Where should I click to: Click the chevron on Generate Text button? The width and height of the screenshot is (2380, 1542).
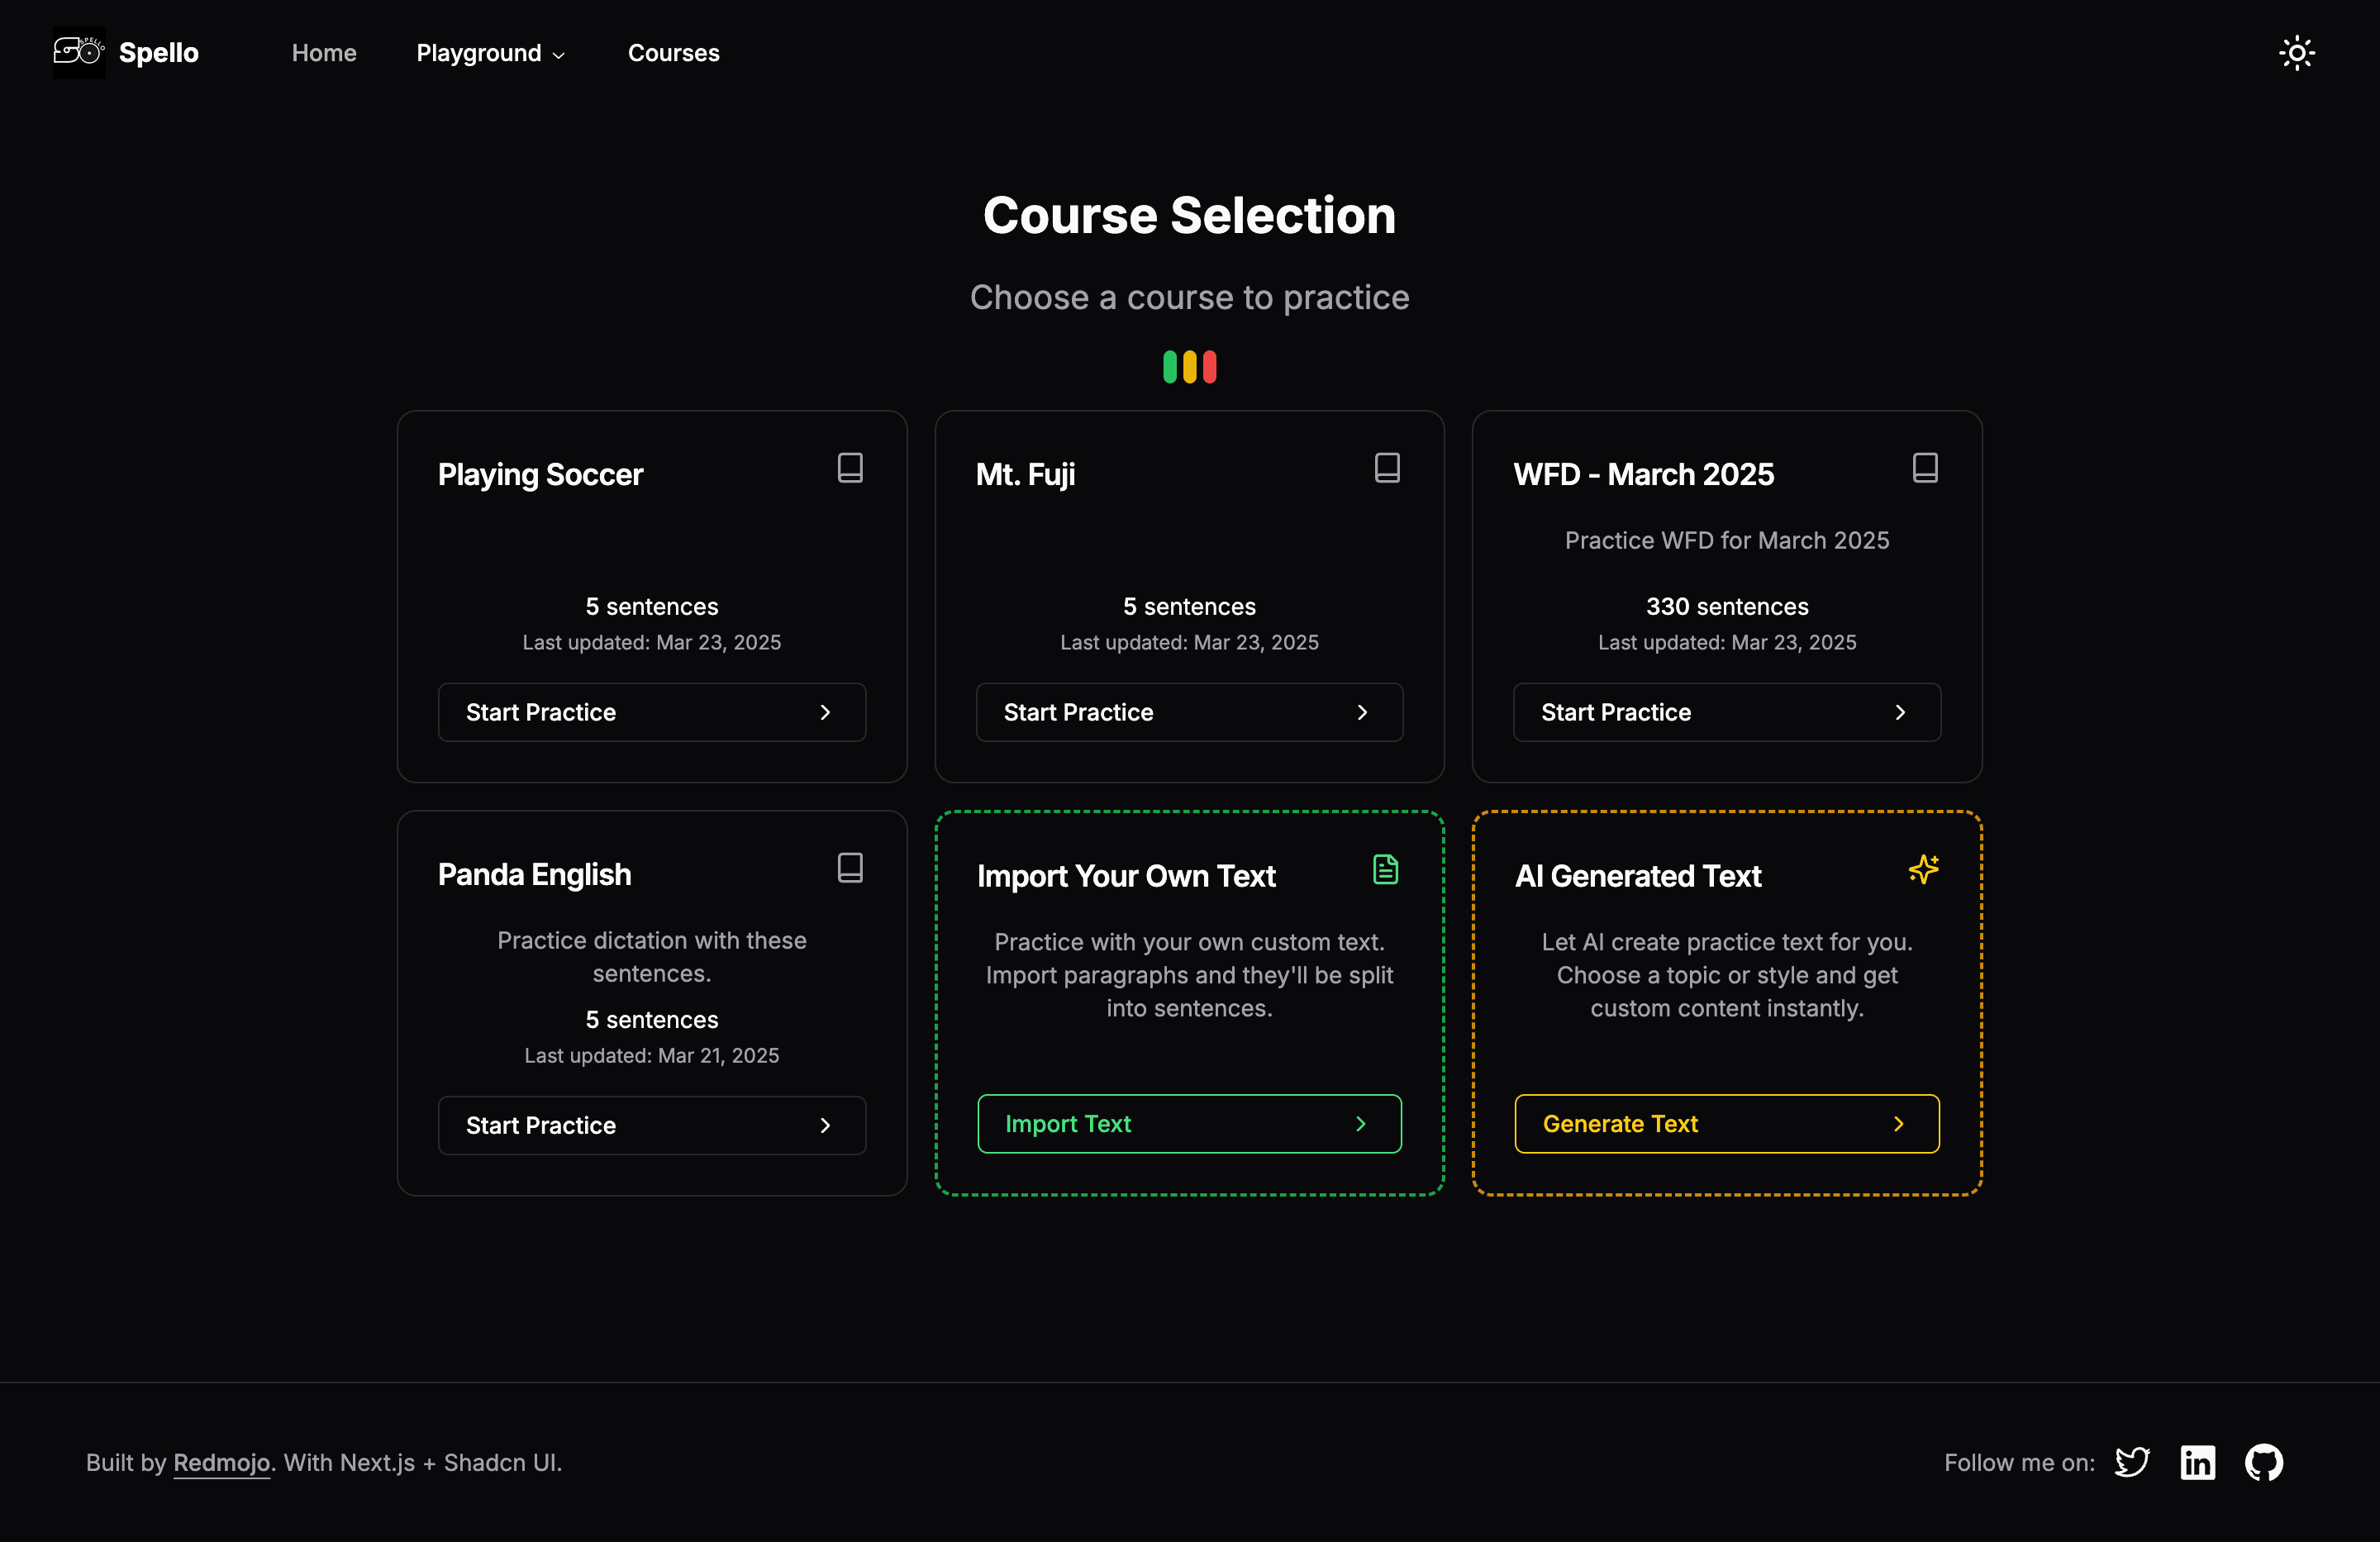1898,1124
